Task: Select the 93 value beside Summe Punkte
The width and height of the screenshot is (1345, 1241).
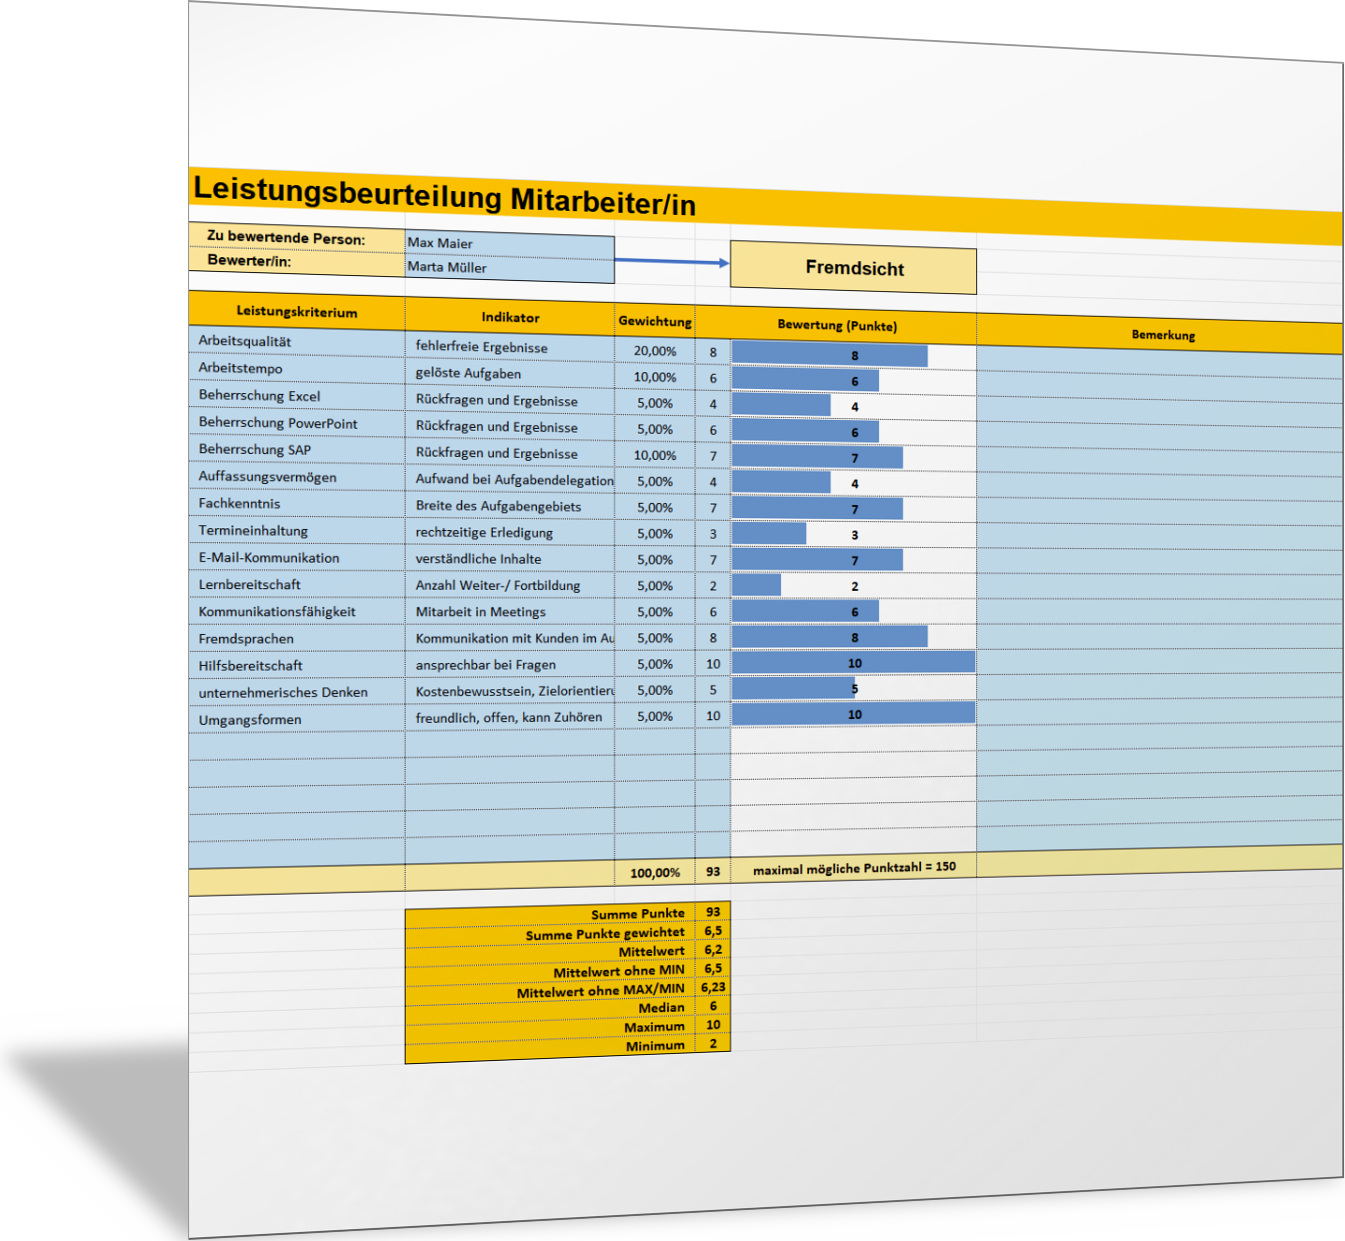Action: (713, 912)
